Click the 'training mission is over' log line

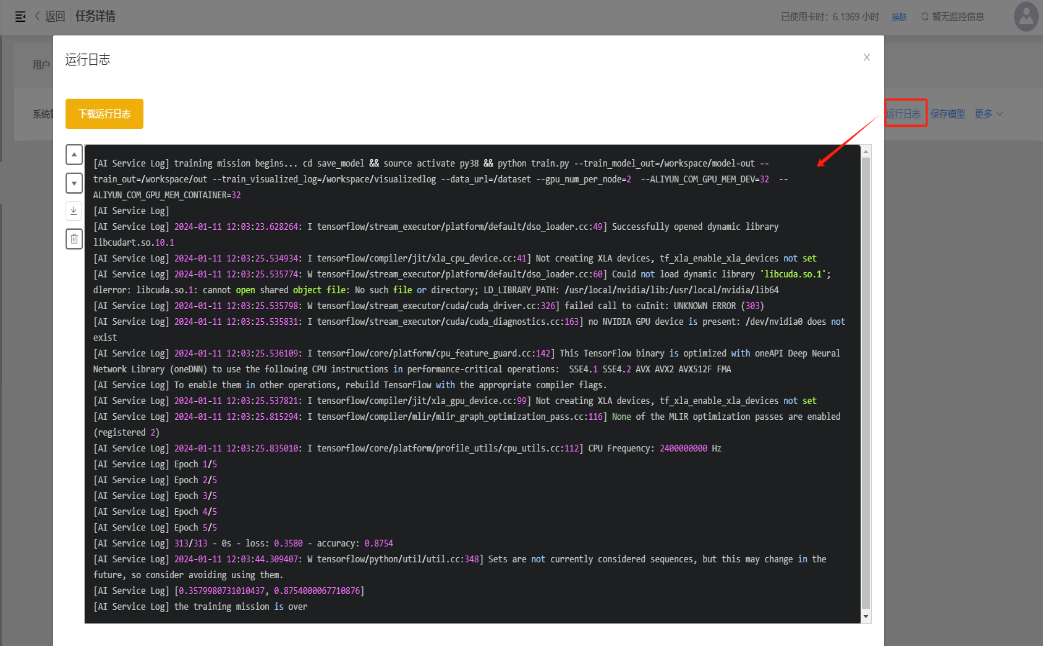tap(200, 607)
